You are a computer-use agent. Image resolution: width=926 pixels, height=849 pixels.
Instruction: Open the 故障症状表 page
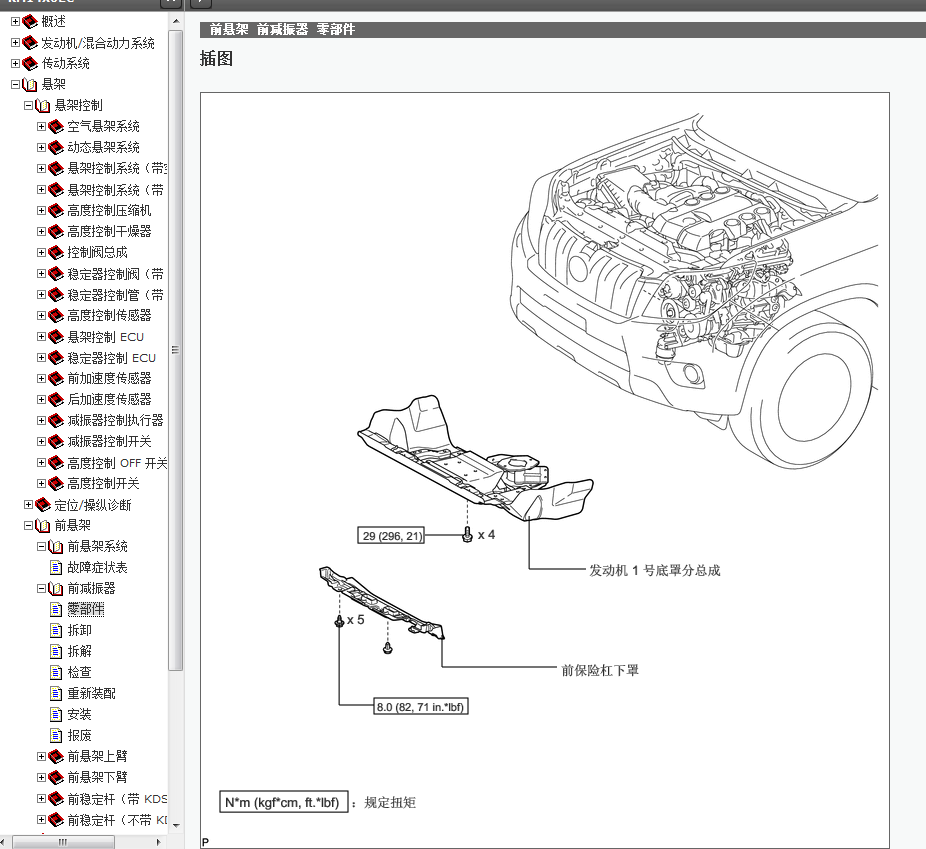coord(97,568)
